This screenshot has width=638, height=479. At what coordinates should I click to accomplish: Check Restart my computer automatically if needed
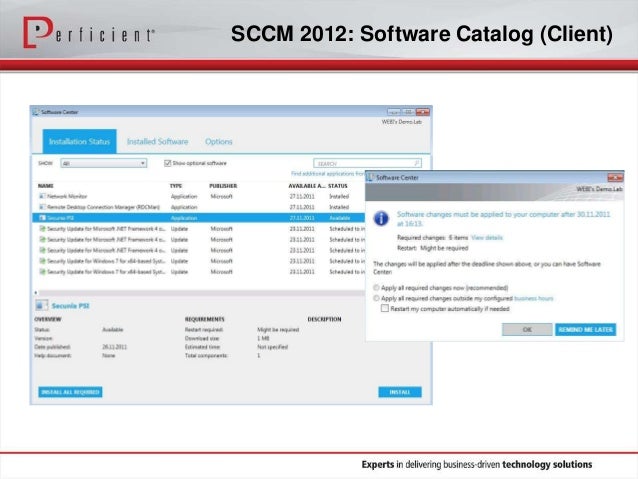pos(385,308)
